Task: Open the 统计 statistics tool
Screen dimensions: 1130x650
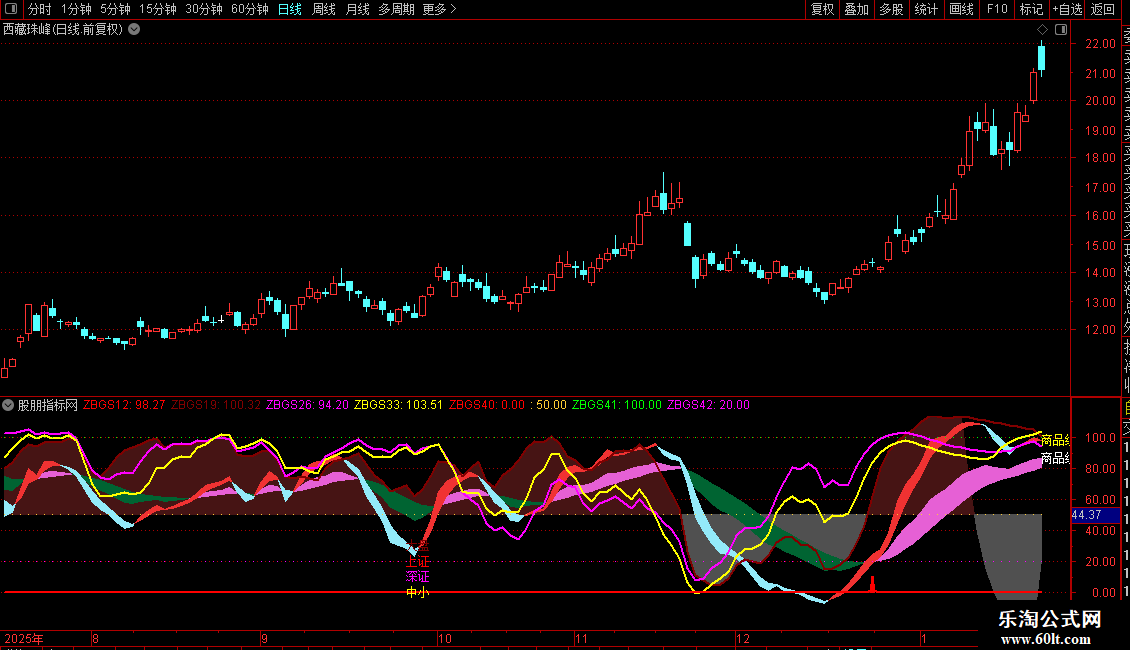Action: tap(927, 10)
